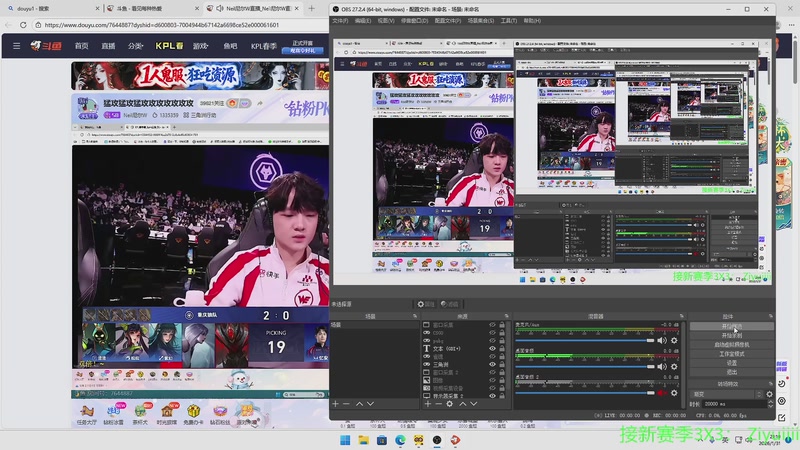Toggle lock on top 窗口采集 source
This screenshot has height=450, width=800.
pyautogui.click(x=502, y=324)
